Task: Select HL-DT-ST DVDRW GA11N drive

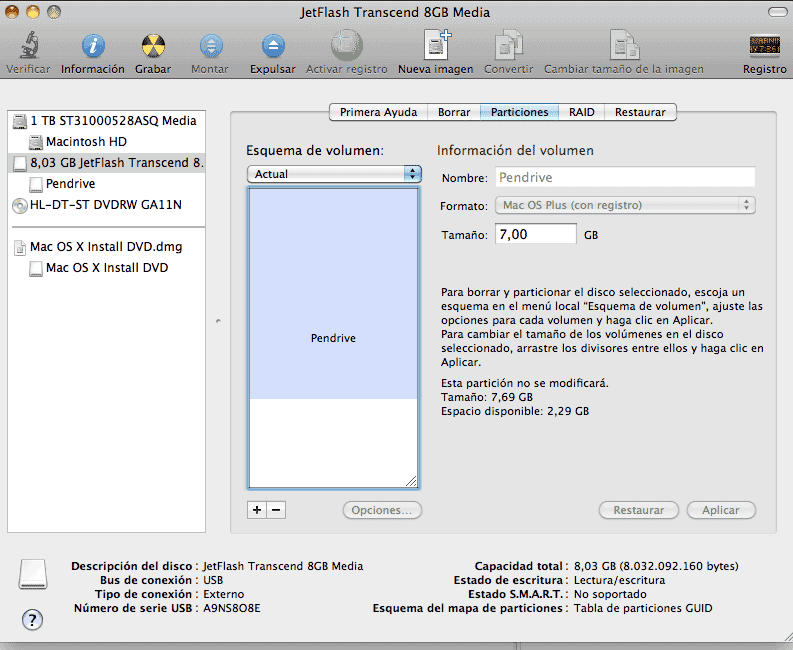Action: click(x=106, y=205)
